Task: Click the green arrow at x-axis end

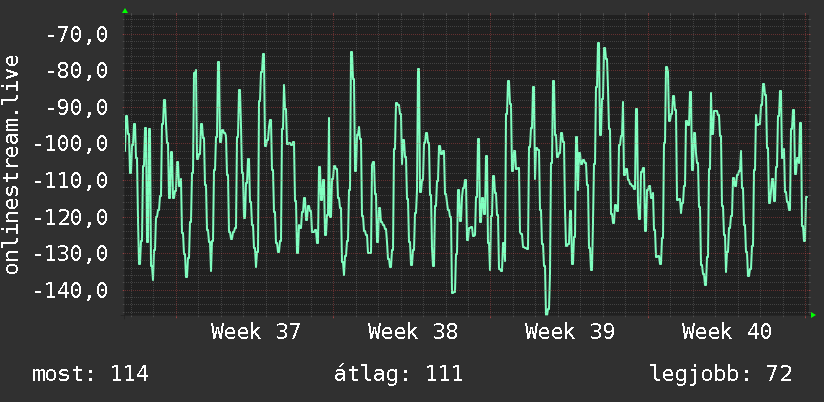Action: click(813, 315)
